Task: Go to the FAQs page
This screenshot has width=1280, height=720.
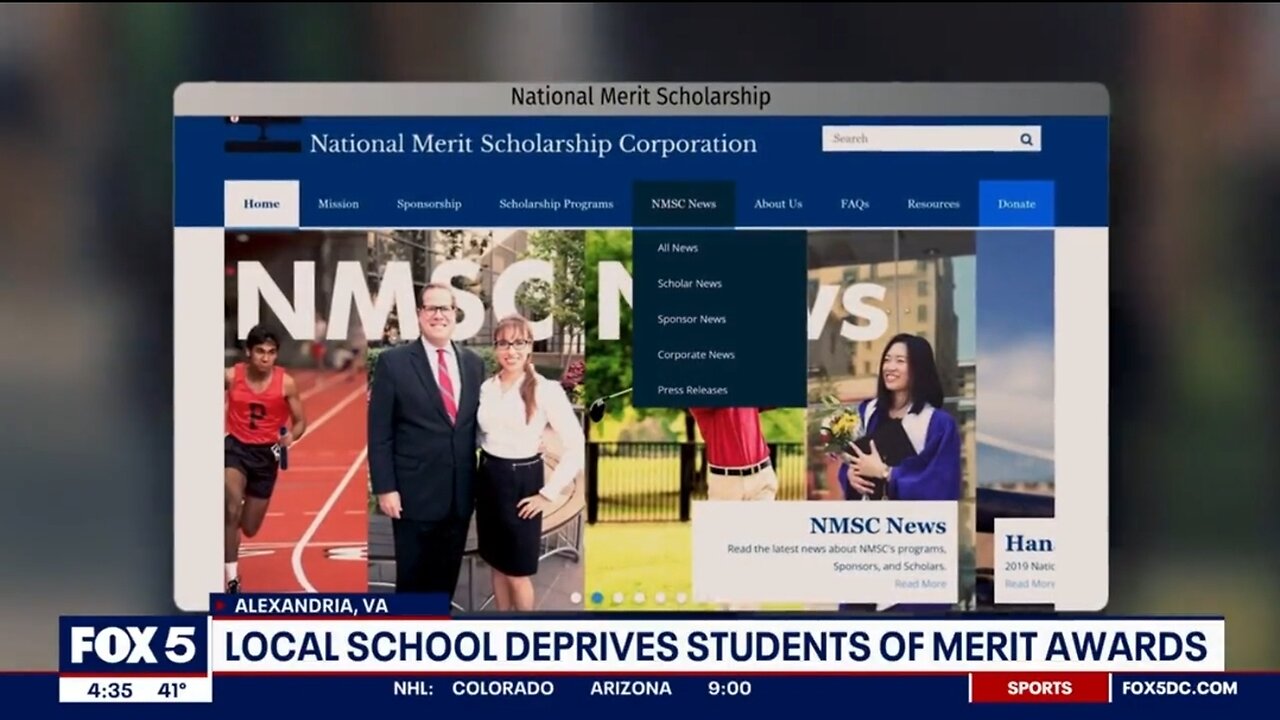Action: click(855, 204)
